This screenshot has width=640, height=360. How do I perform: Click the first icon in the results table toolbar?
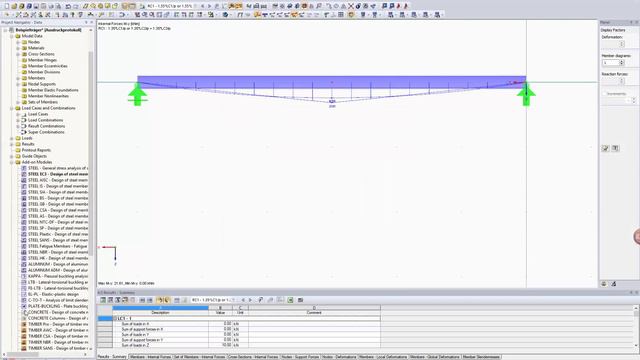click(x=103, y=300)
